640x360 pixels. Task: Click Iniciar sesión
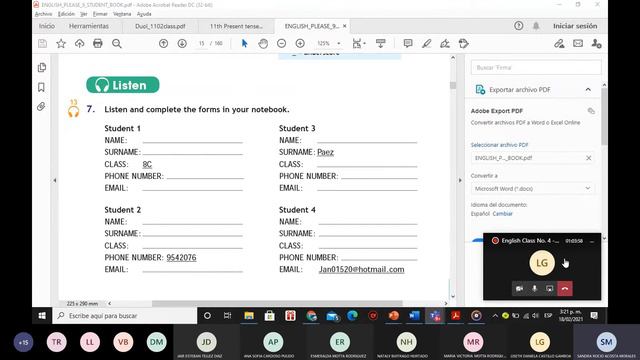[x=575, y=26]
